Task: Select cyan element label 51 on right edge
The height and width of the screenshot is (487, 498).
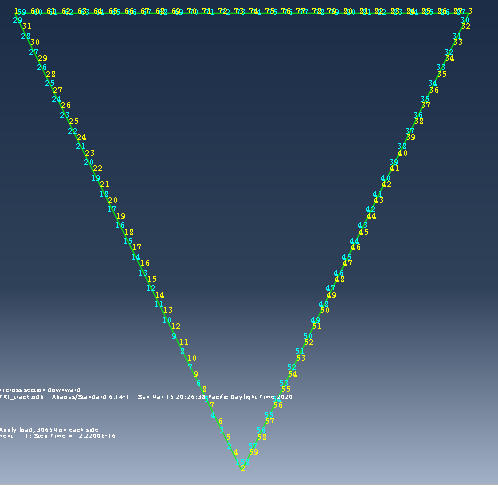Action: tap(300, 351)
